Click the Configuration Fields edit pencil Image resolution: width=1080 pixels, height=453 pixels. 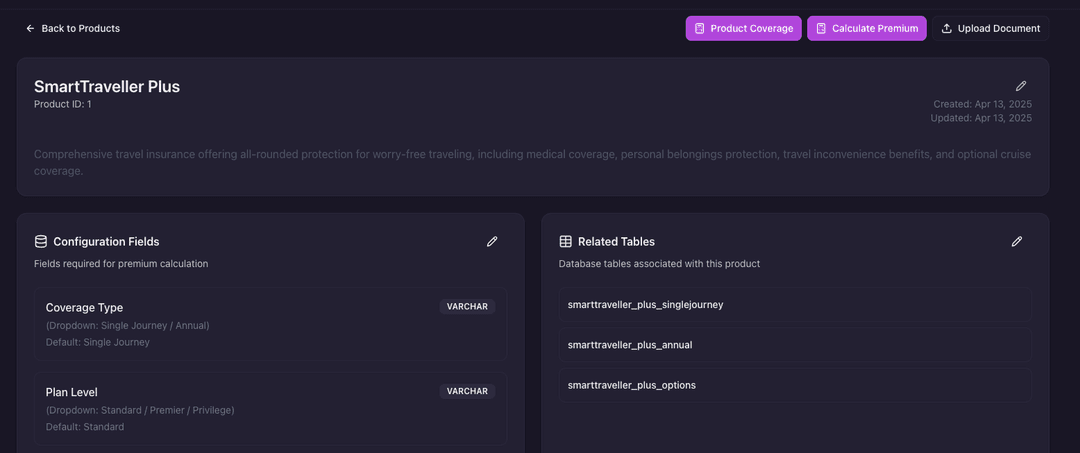492,242
